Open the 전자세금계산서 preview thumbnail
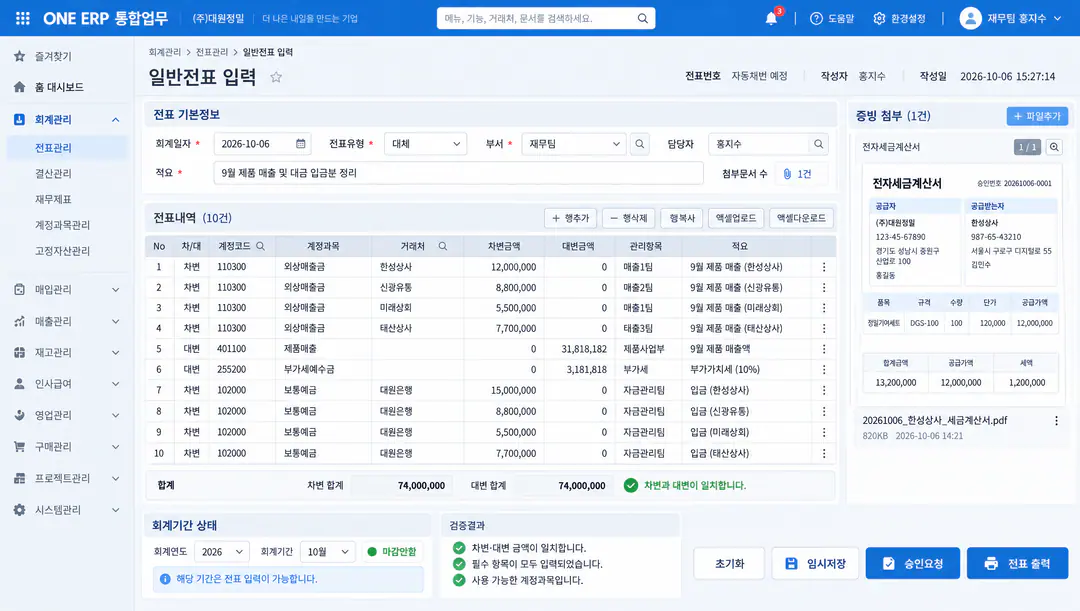This screenshot has width=1080, height=611. (x=961, y=284)
